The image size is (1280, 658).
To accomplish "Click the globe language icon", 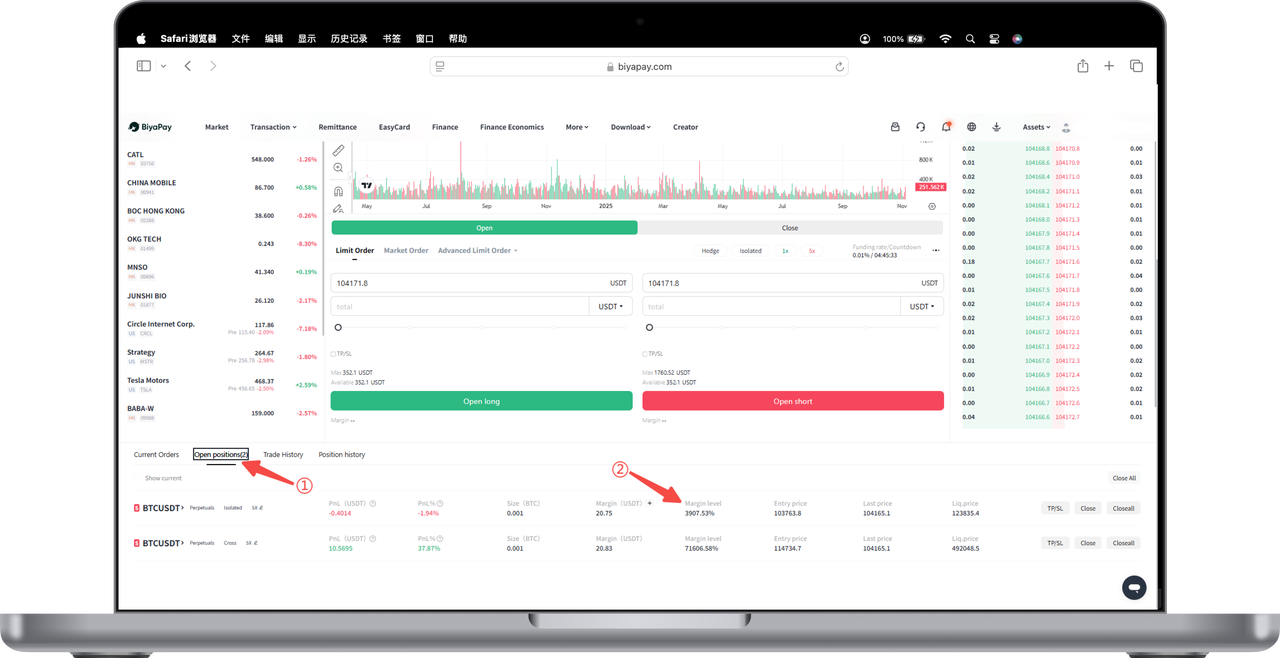I will tap(971, 127).
